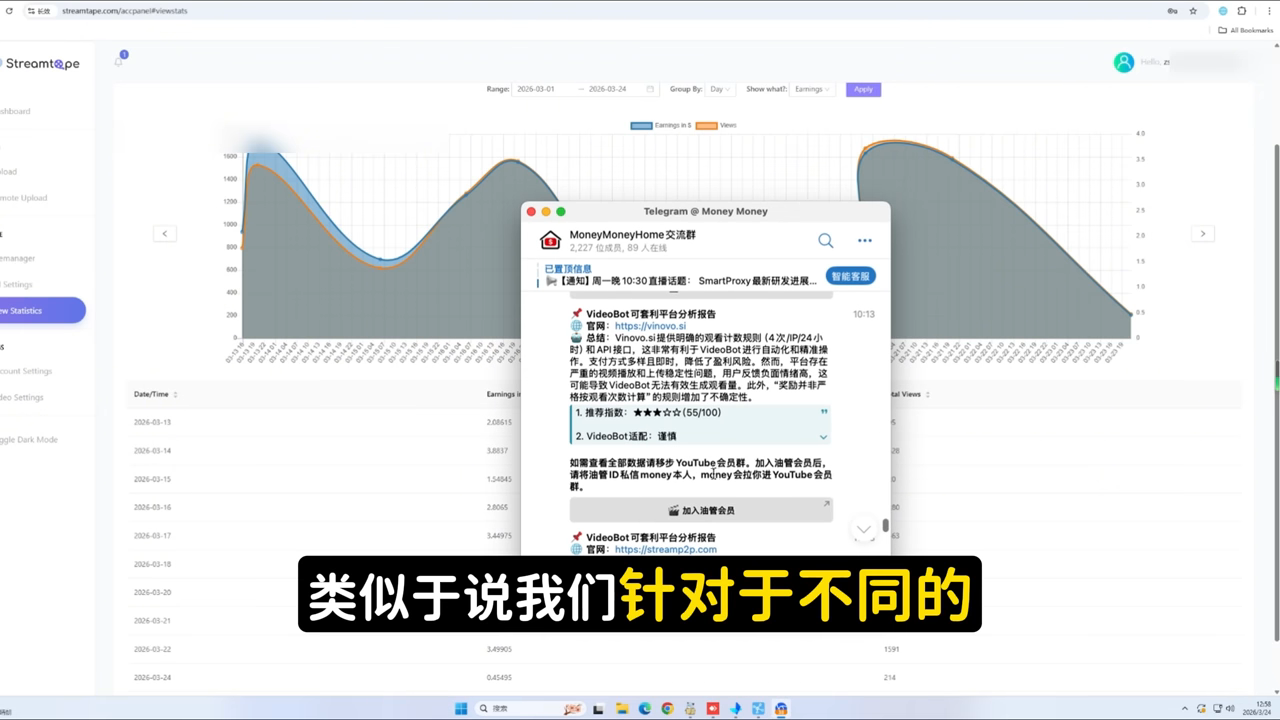Select the 2026-03-13 table row date
This screenshot has width=1280, height=720.
(x=152, y=422)
